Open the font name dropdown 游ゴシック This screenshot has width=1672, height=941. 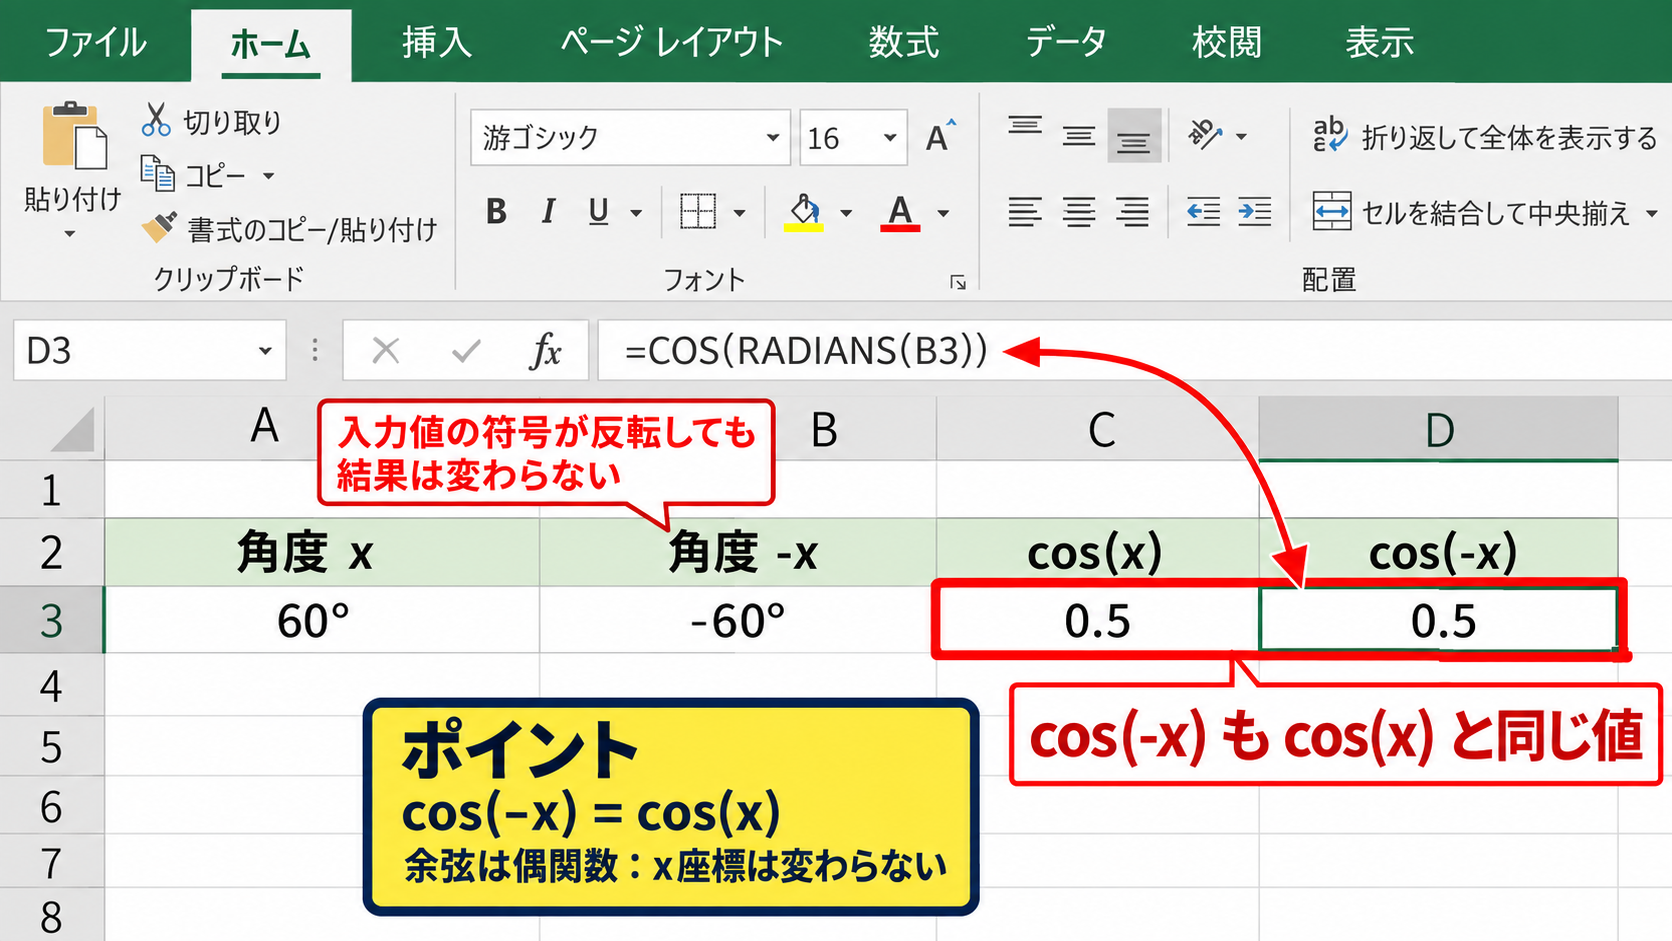pos(772,137)
